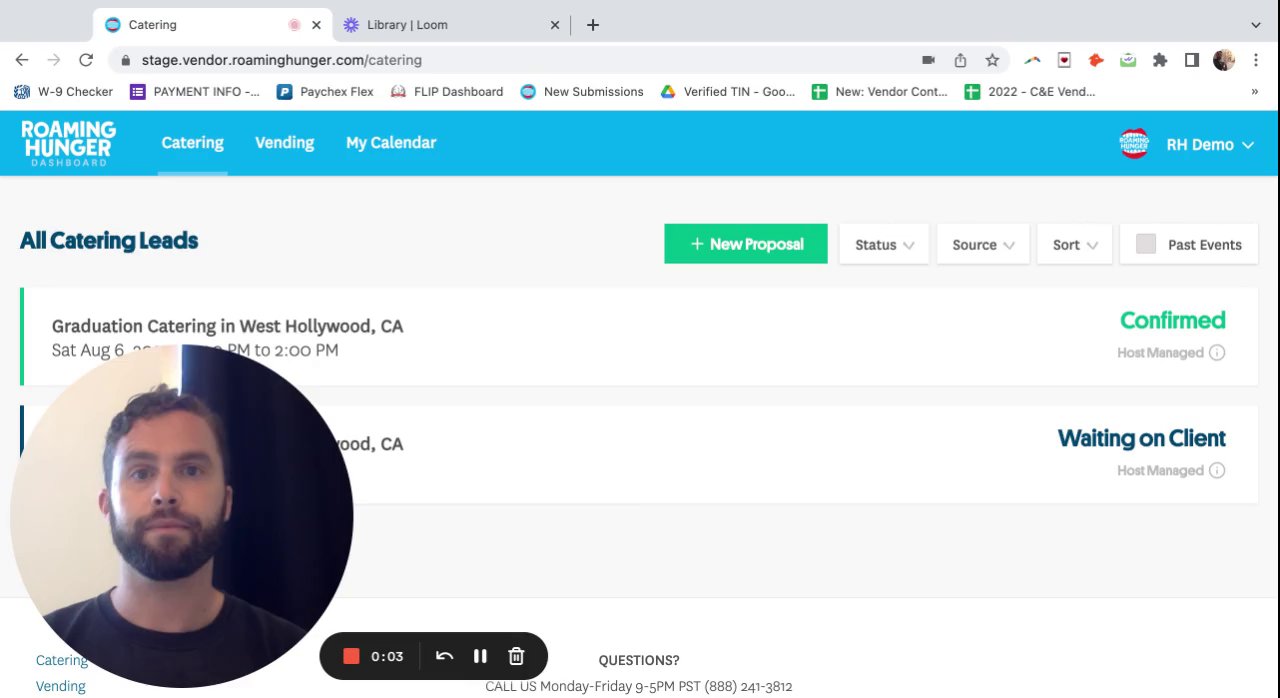Click the footer Vending link
This screenshot has height=698, width=1280.
pyautogui.click(x=61, y=686)
